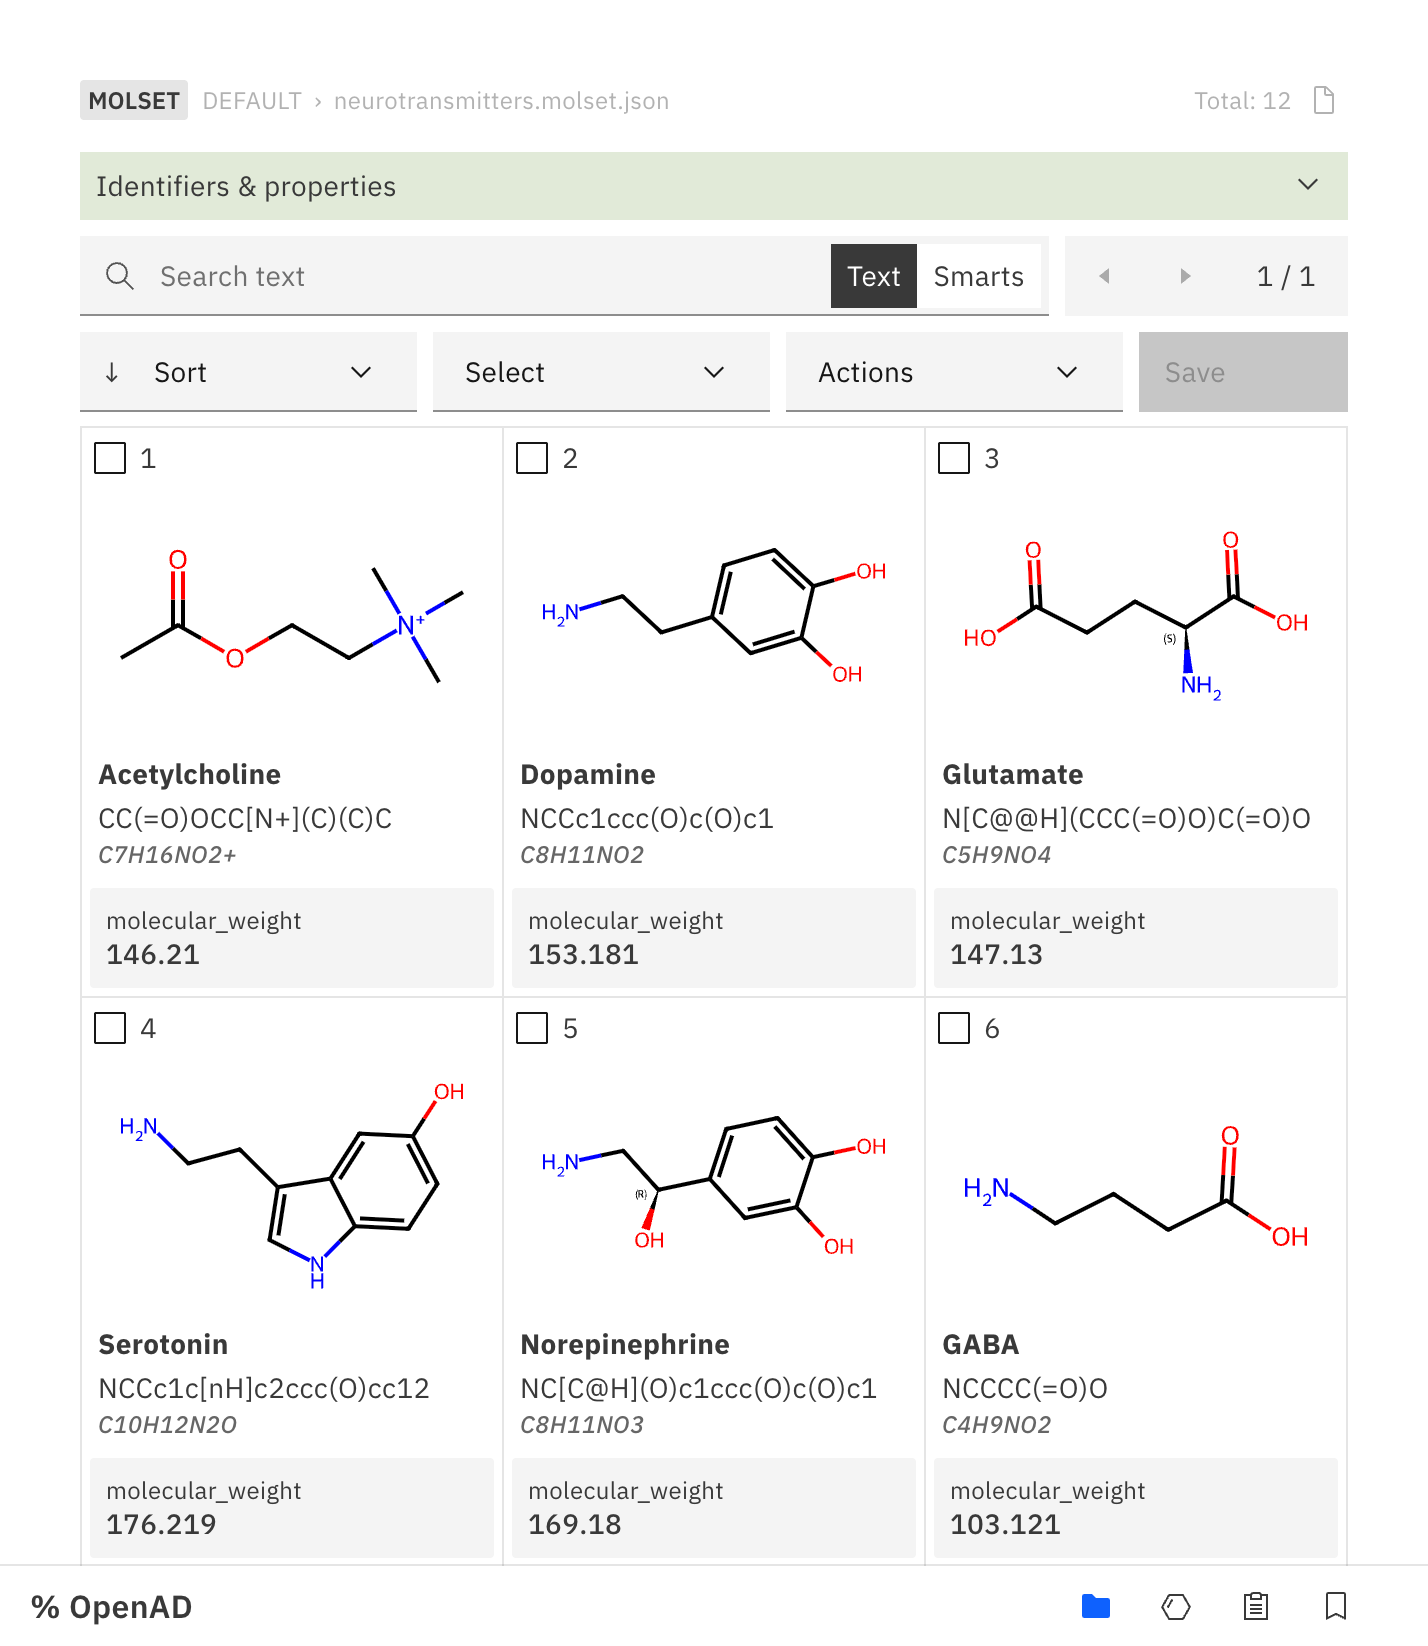This screenshot has width=1428, height=1646.
Task: Go to next page arrow
Action: pyautogui.click(x=1185, y=276)
